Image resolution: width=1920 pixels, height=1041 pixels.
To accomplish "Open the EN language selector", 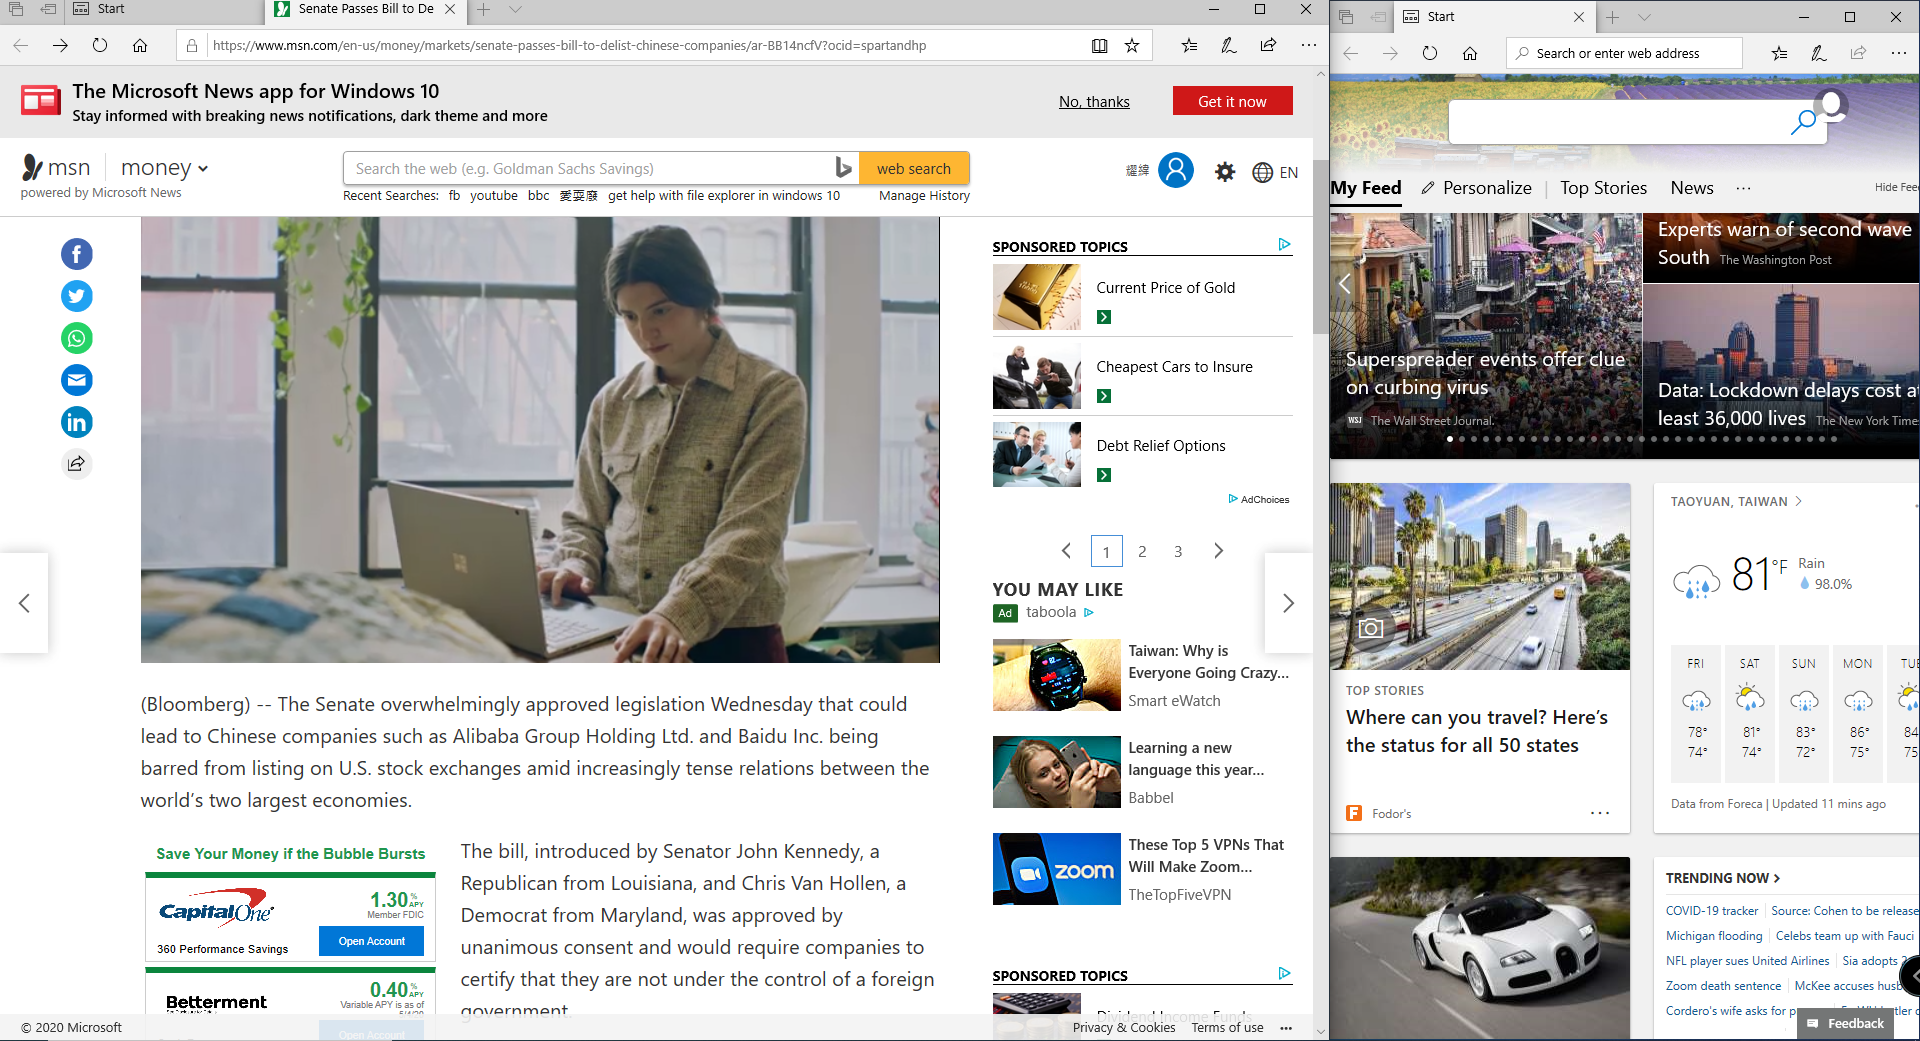I will coord(1276,172).
